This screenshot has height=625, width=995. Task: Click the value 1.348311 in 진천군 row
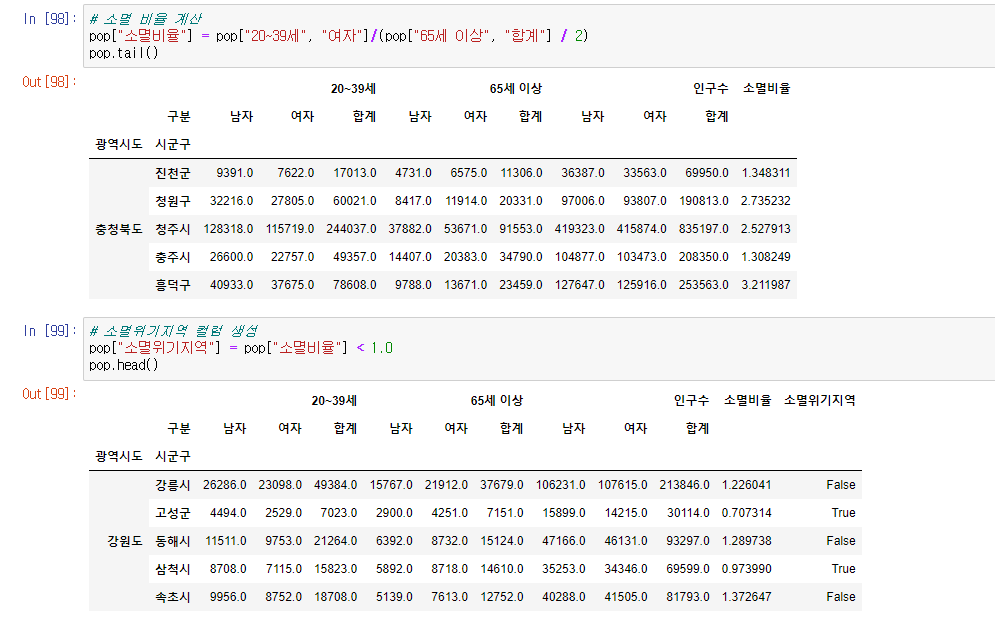(x=766, y=173)
